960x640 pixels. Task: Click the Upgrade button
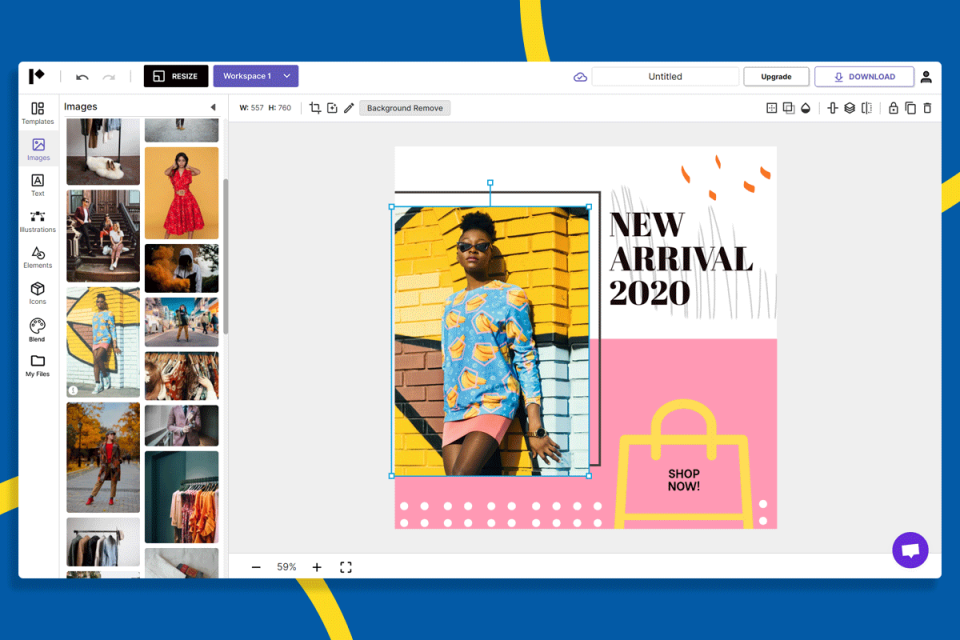pyautogui.click(x=776, y=76)
